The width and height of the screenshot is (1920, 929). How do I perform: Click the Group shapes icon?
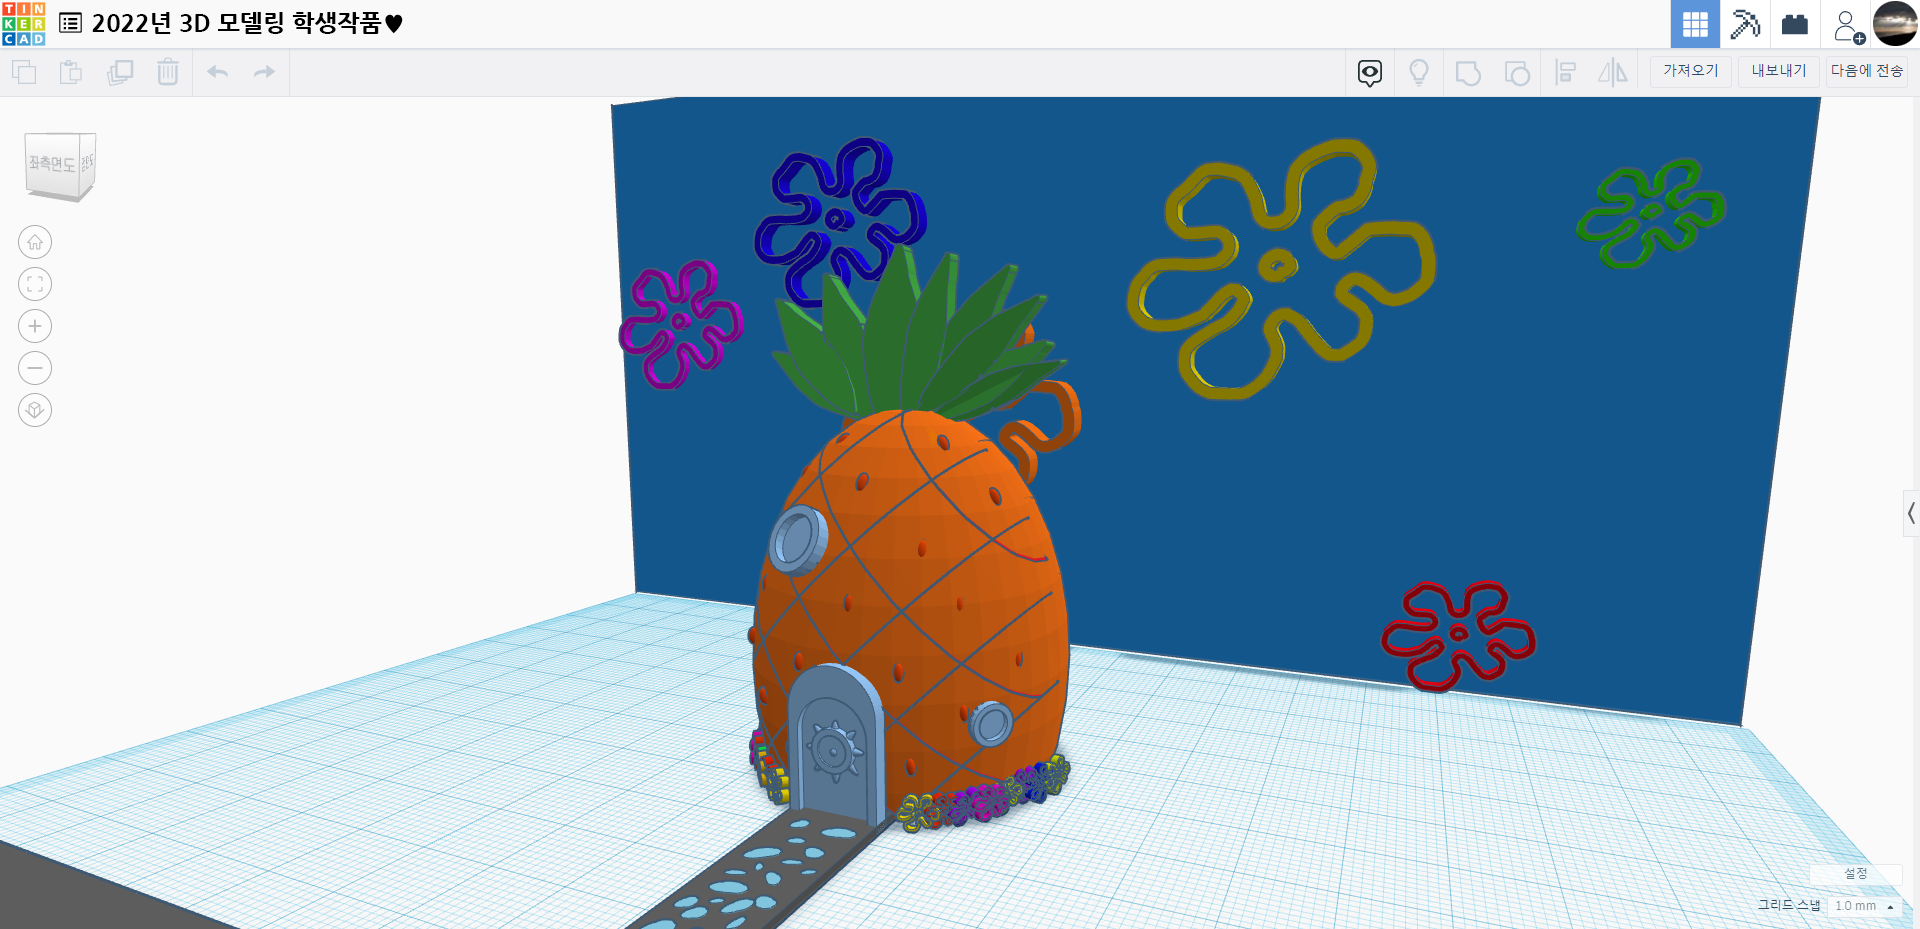(x=1468, y=72)
